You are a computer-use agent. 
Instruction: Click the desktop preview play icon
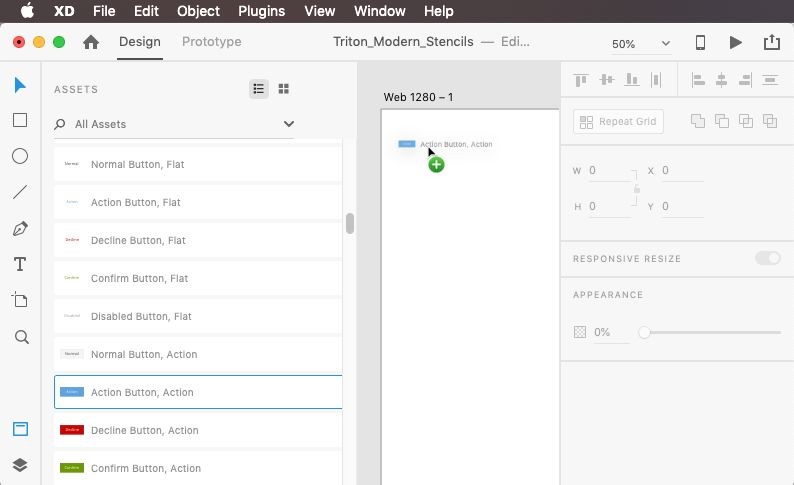click(736, 43)
